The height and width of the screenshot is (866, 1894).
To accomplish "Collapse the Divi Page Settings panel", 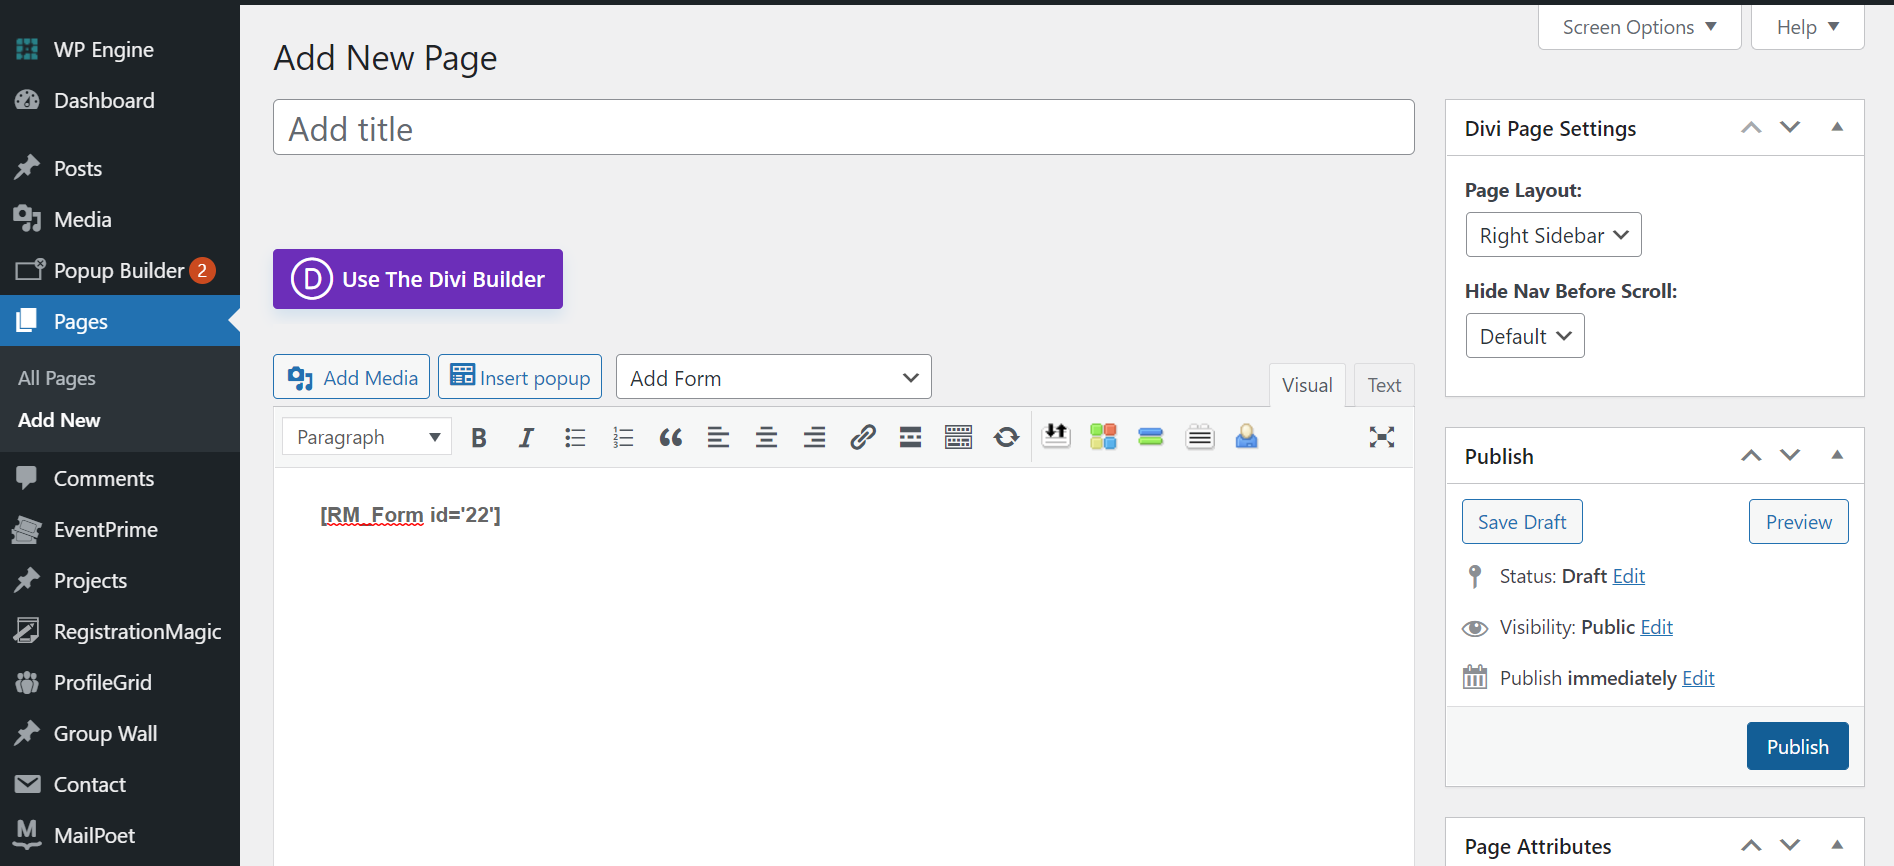I will [x=1837, y=128].
